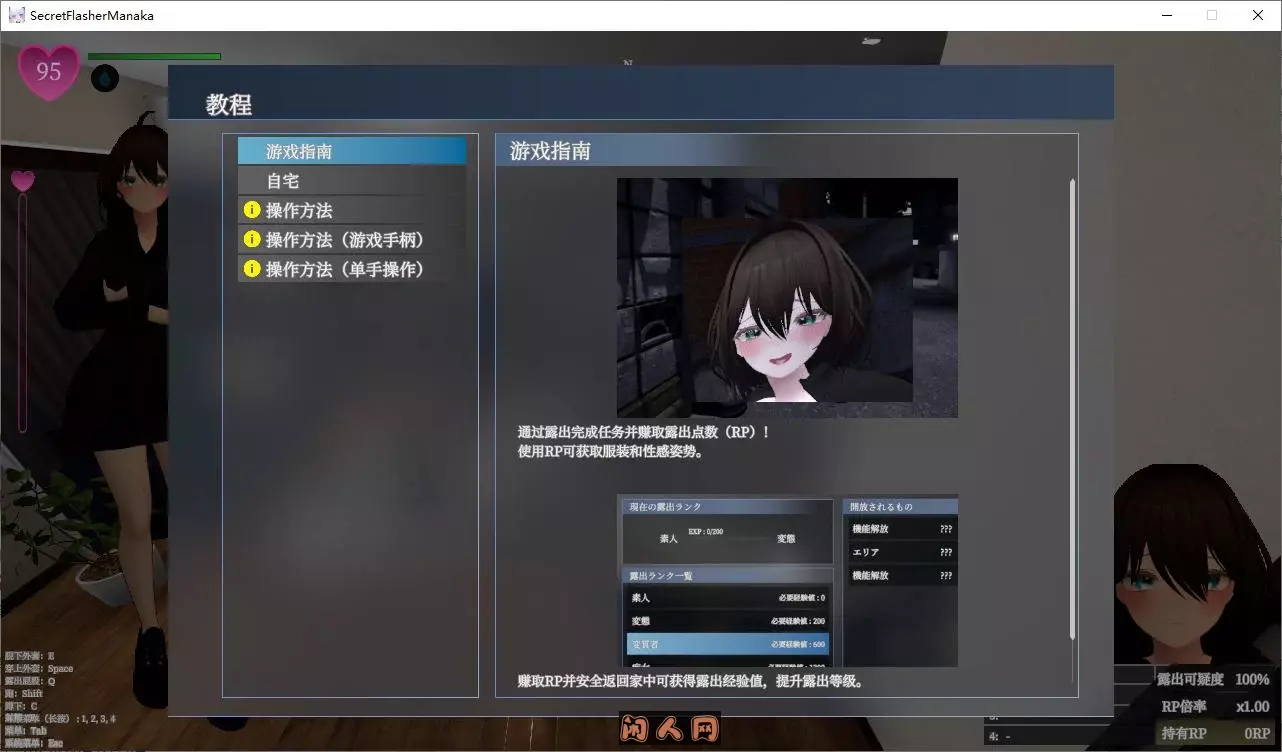This screenshot has width=1282, height=752.
Task: Click the info icon beside 操作方法（单手操作）
Action: pyautogui.click(x=250, y=269)
